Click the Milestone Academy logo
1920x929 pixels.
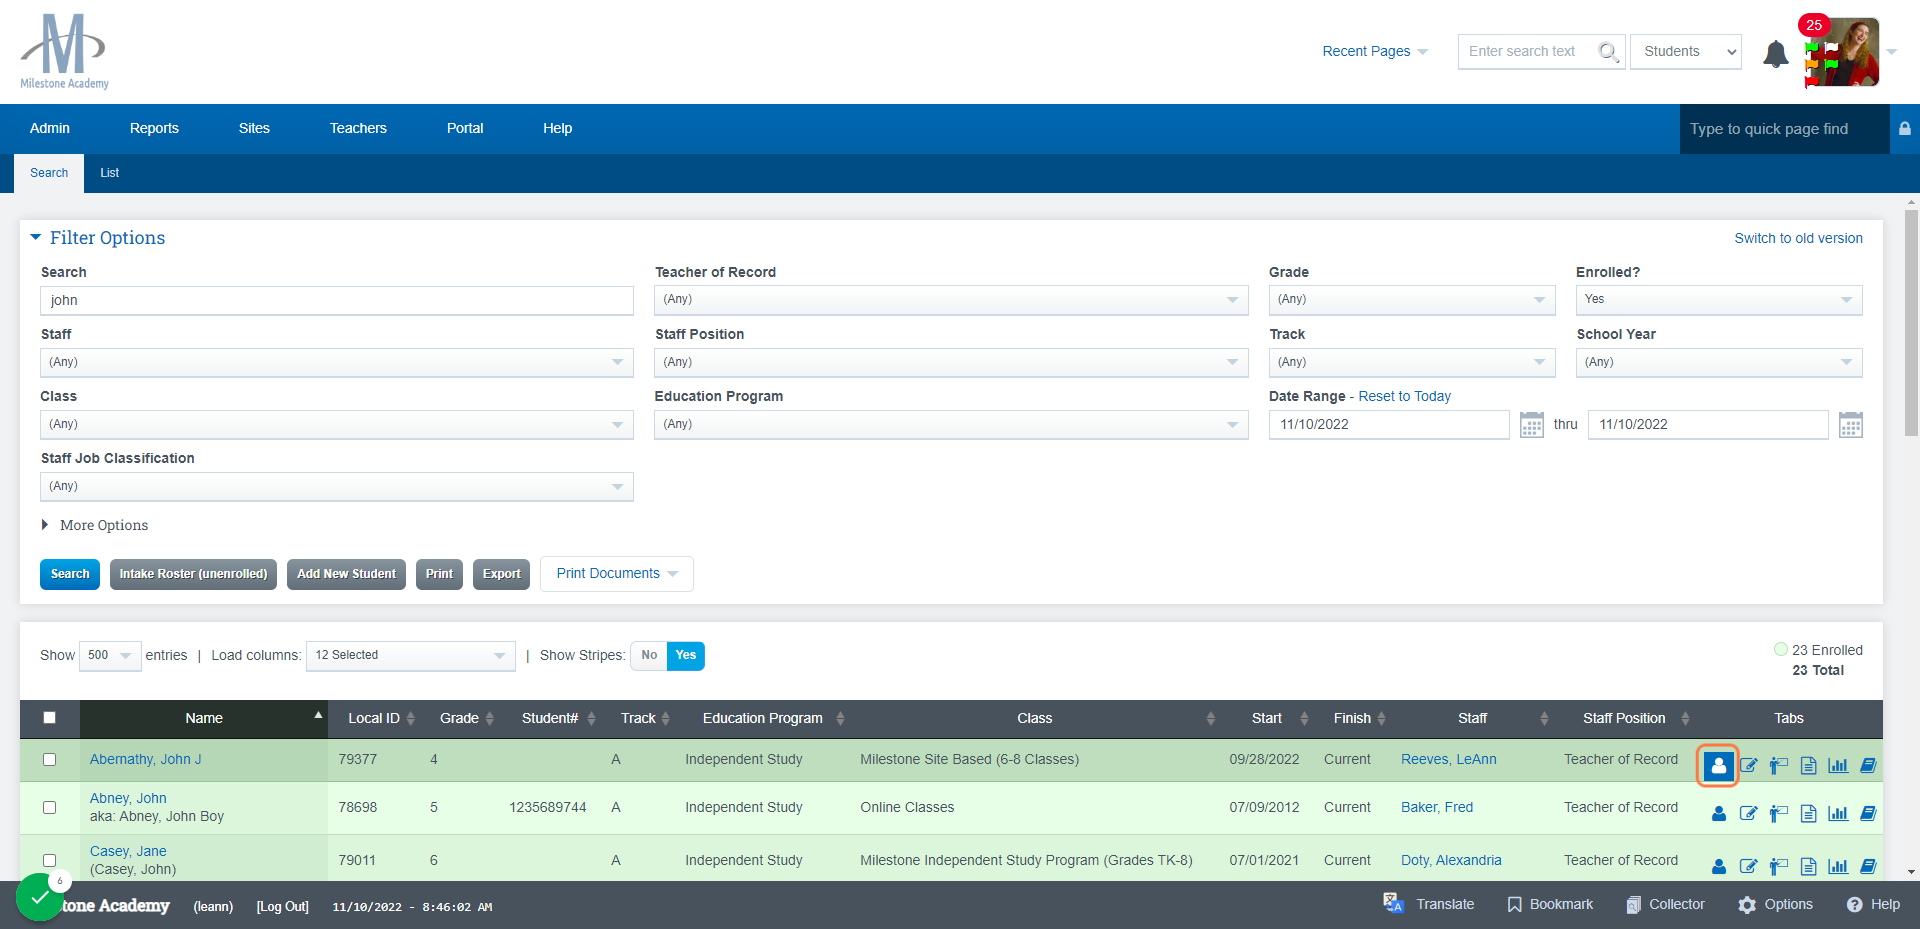click(64, 52)
